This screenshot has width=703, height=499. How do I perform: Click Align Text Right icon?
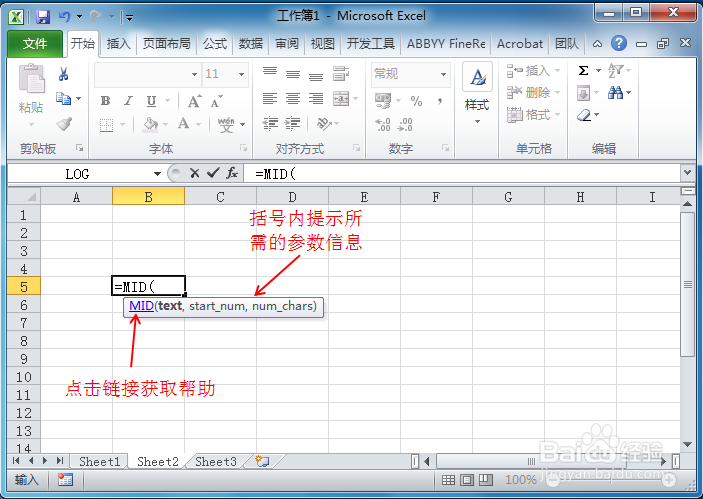(316, 98)
